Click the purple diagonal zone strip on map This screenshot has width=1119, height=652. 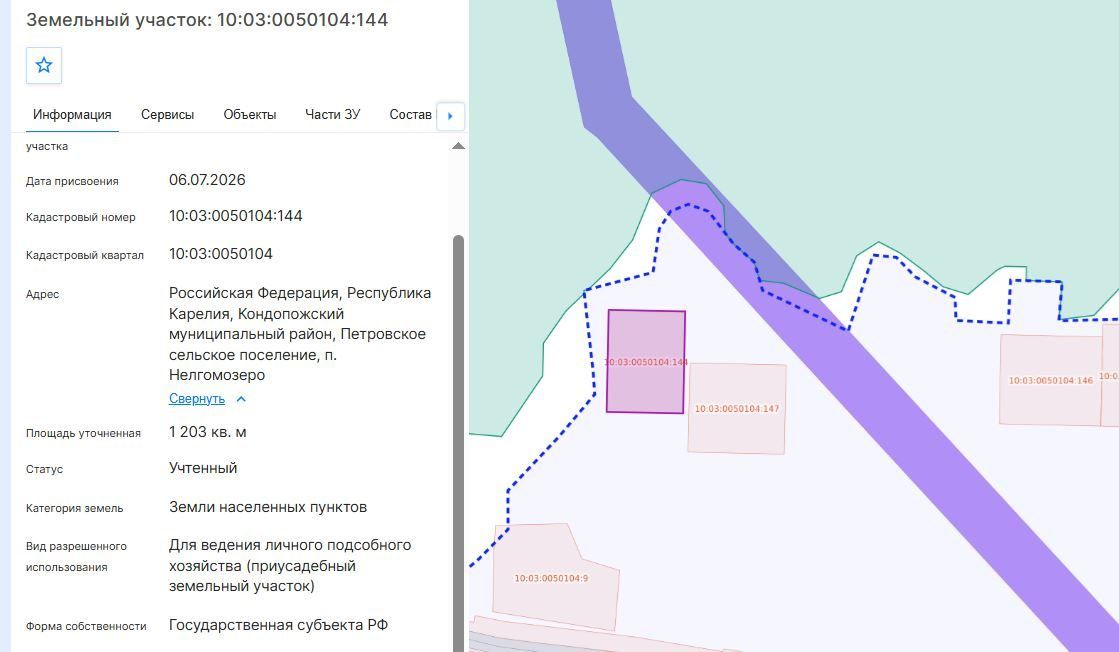928,428
